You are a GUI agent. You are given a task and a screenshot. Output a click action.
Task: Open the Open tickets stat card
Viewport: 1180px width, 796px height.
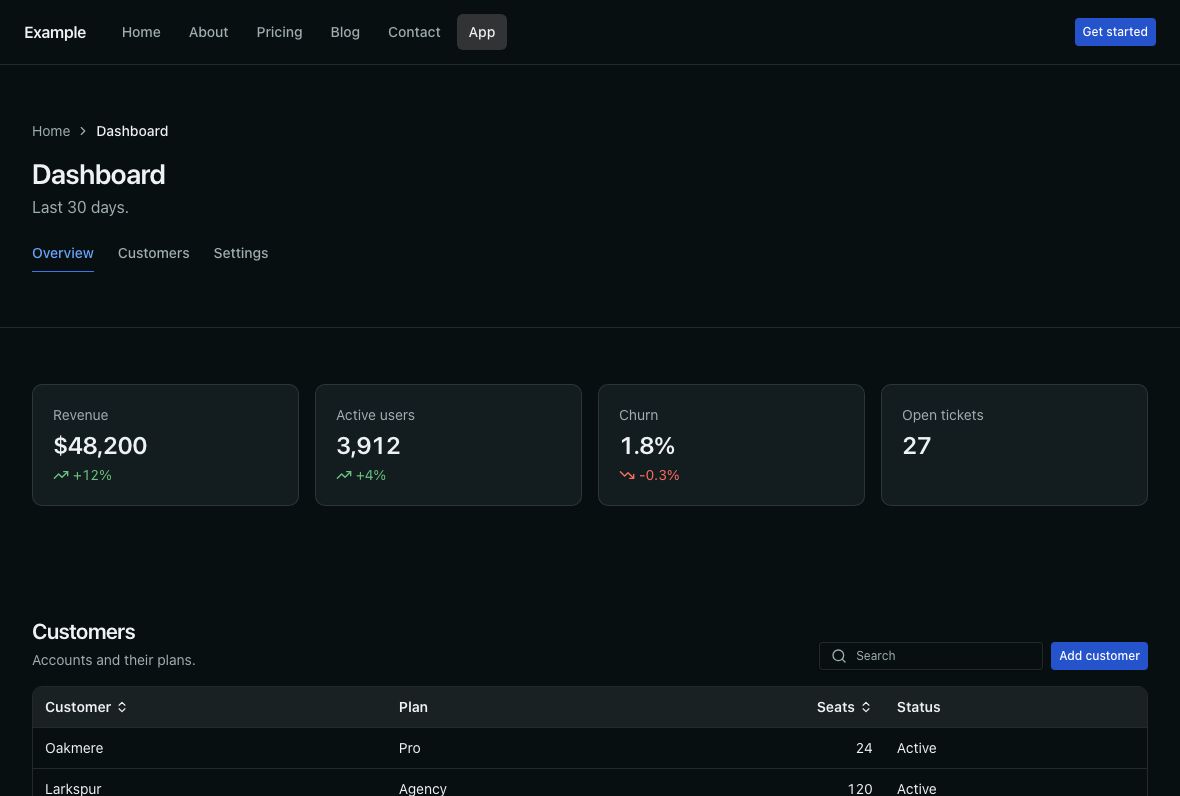pos(1014,445)
